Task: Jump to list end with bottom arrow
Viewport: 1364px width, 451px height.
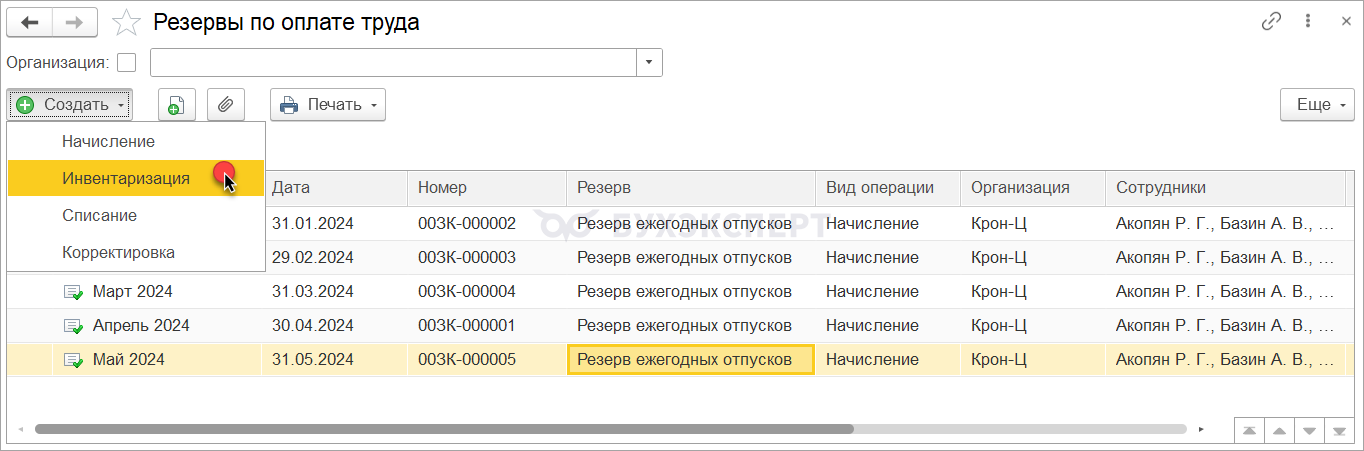Action: [x=1338, y=430]
